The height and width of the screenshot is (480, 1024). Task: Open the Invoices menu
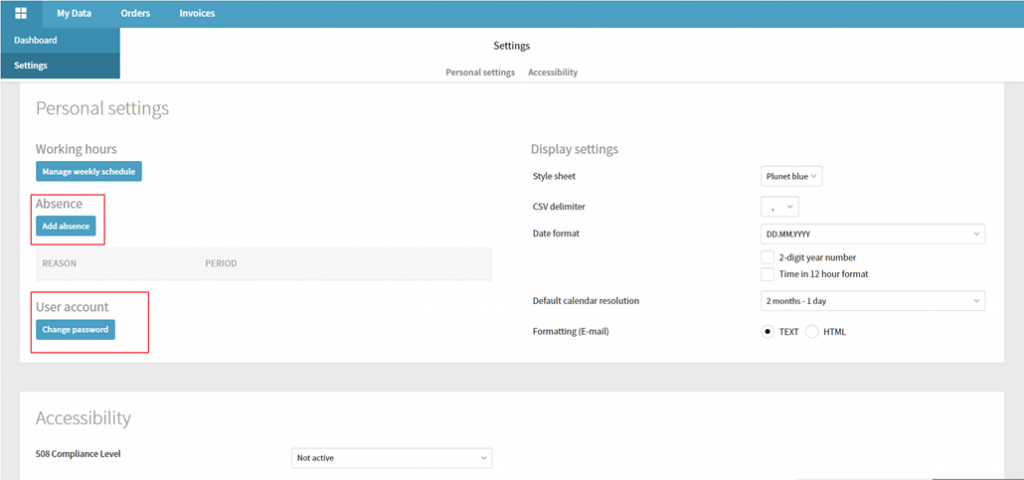197,13
